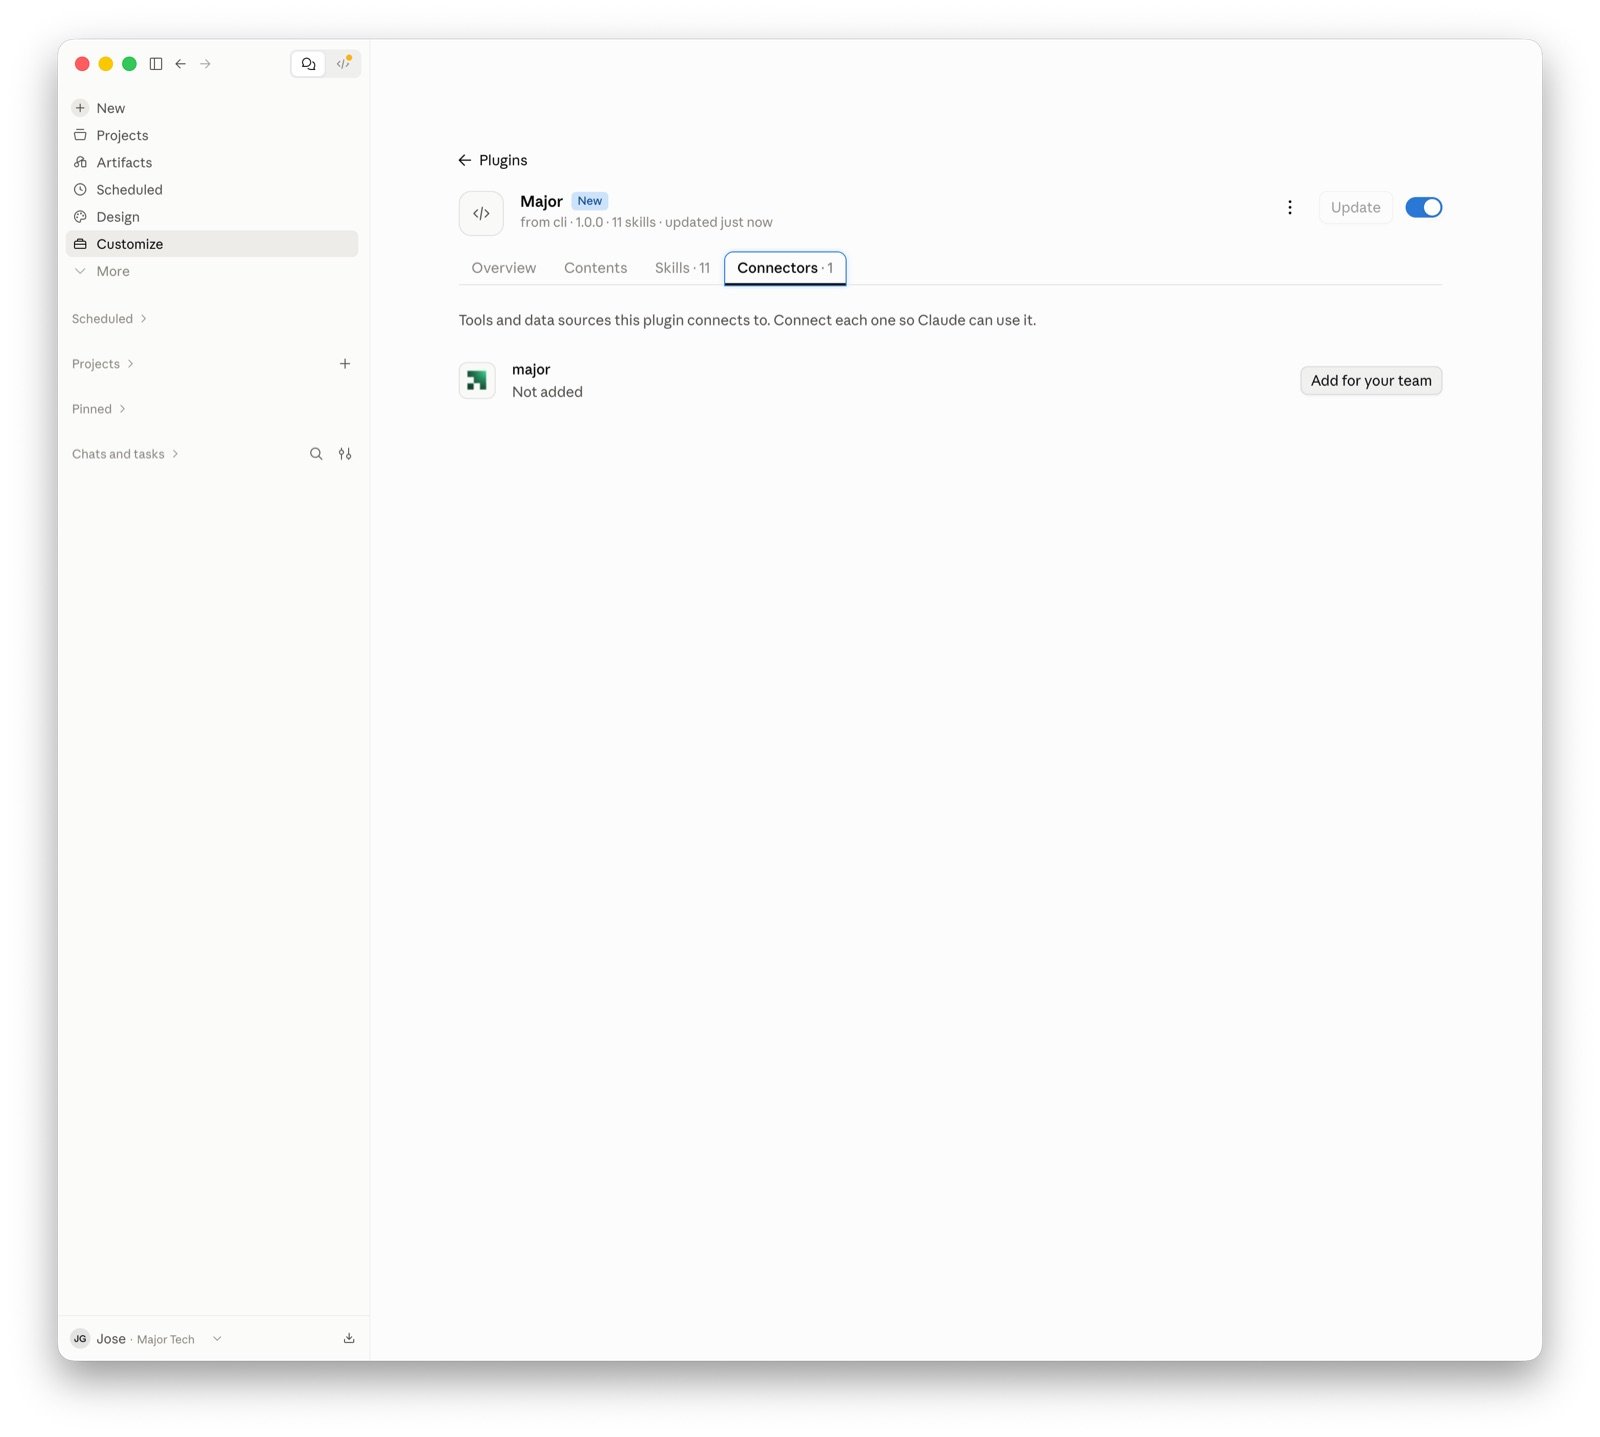The image size is (1600, 1437).
Task: Click the Update button
Action: tap(1355, 208)
